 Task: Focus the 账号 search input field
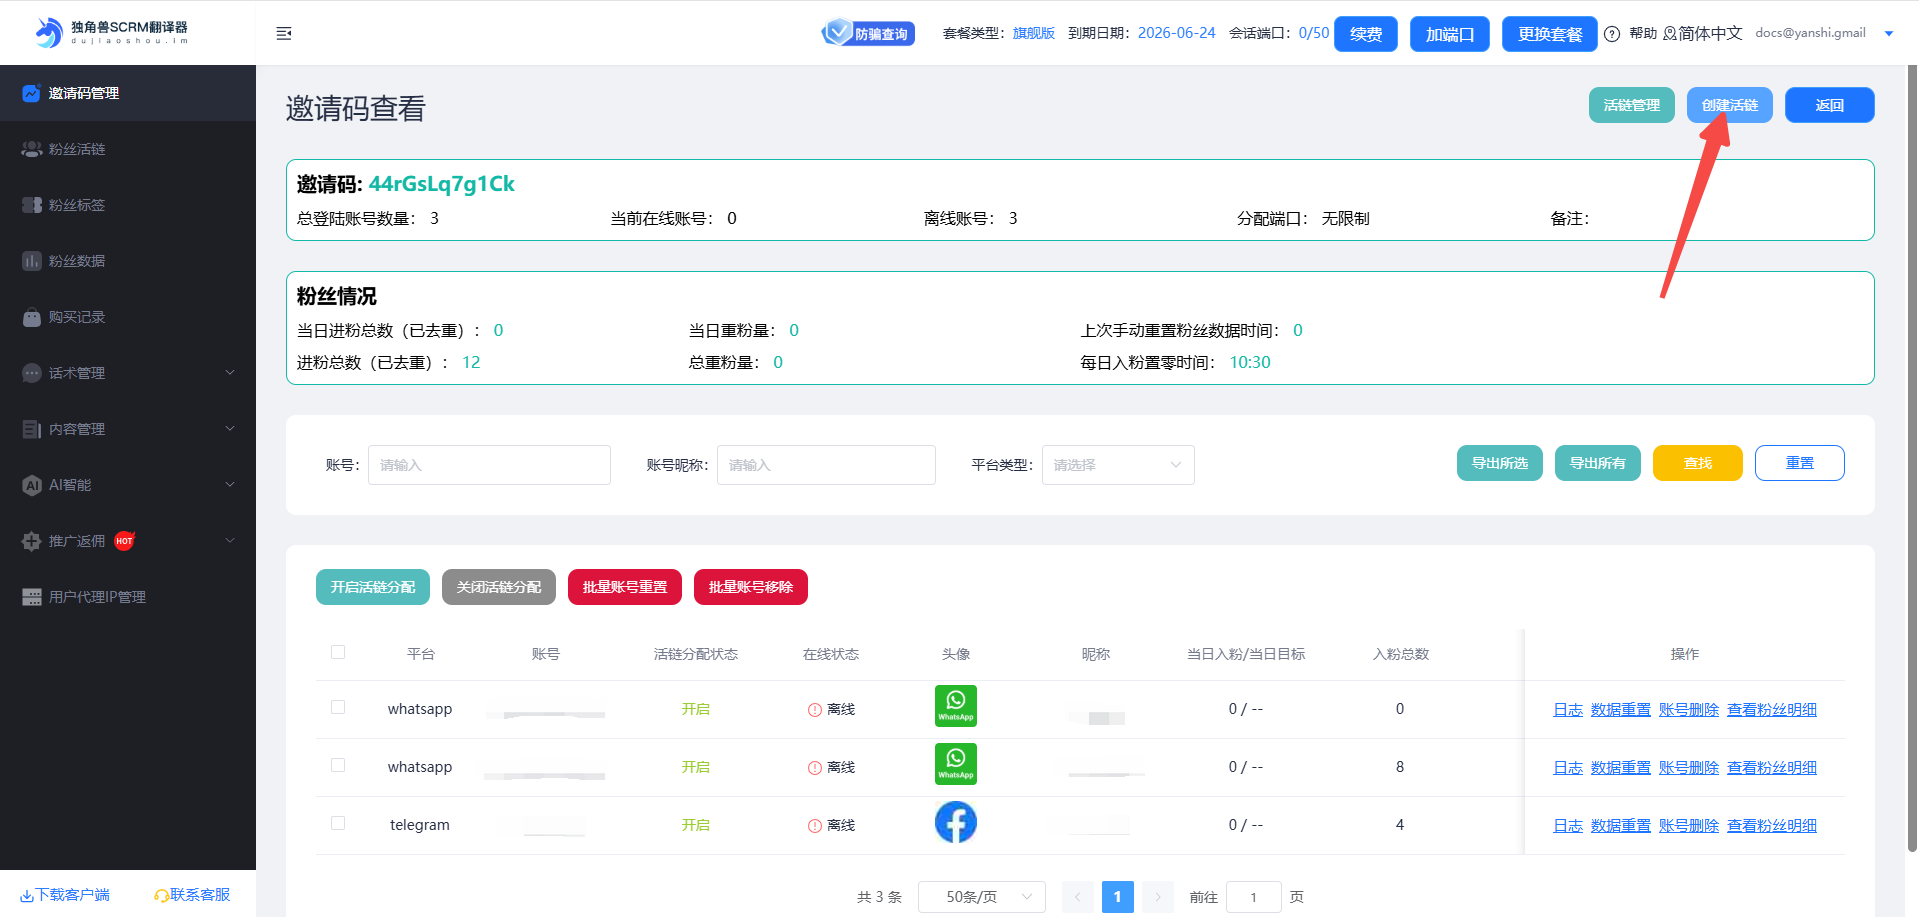(x=489, y=465)
